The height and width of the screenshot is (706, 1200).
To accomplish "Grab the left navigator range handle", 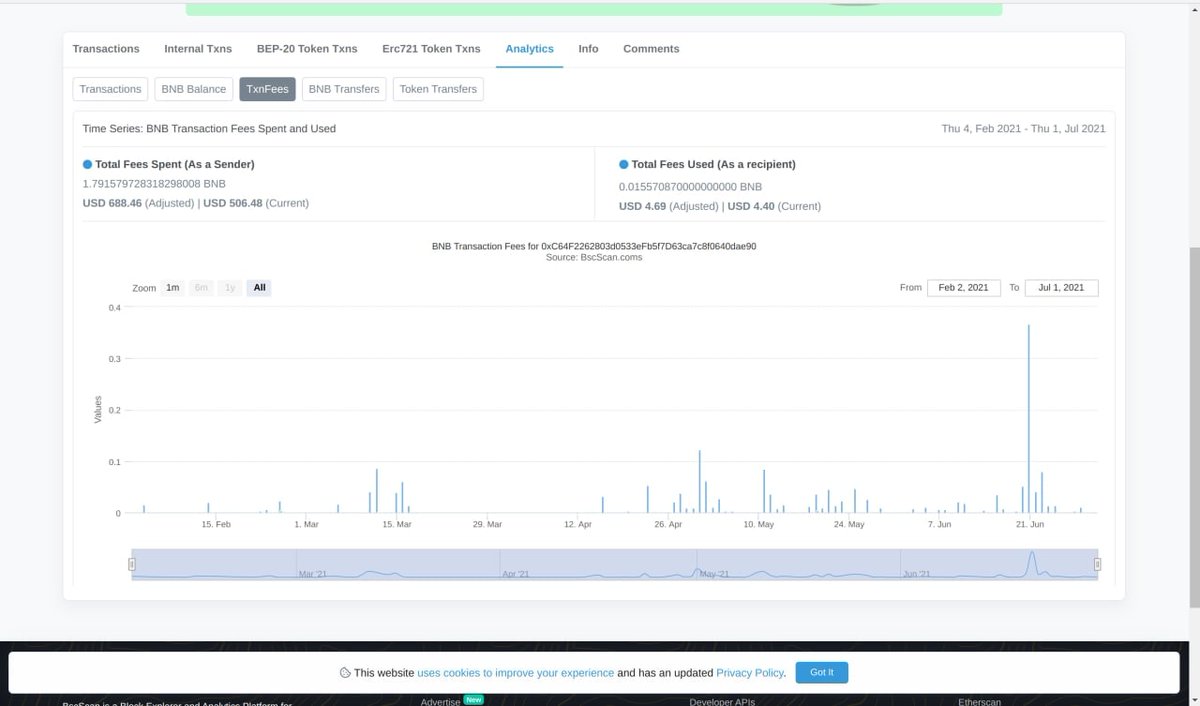I will (132, 565).
